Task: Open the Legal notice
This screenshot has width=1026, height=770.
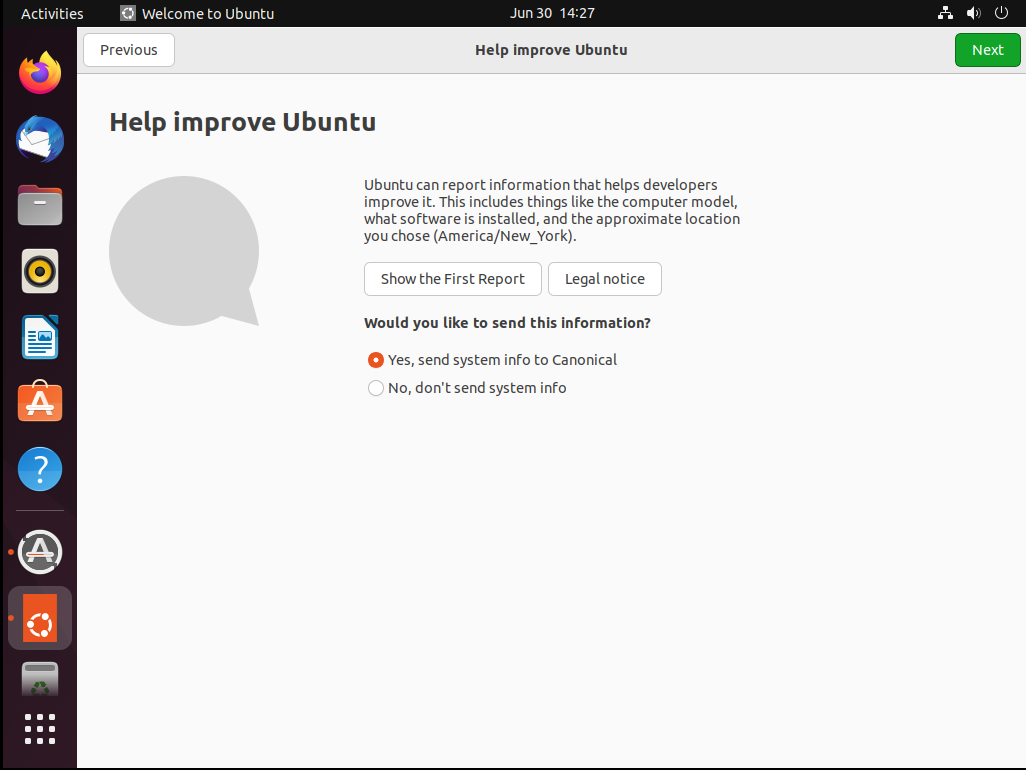Action: 605,279
